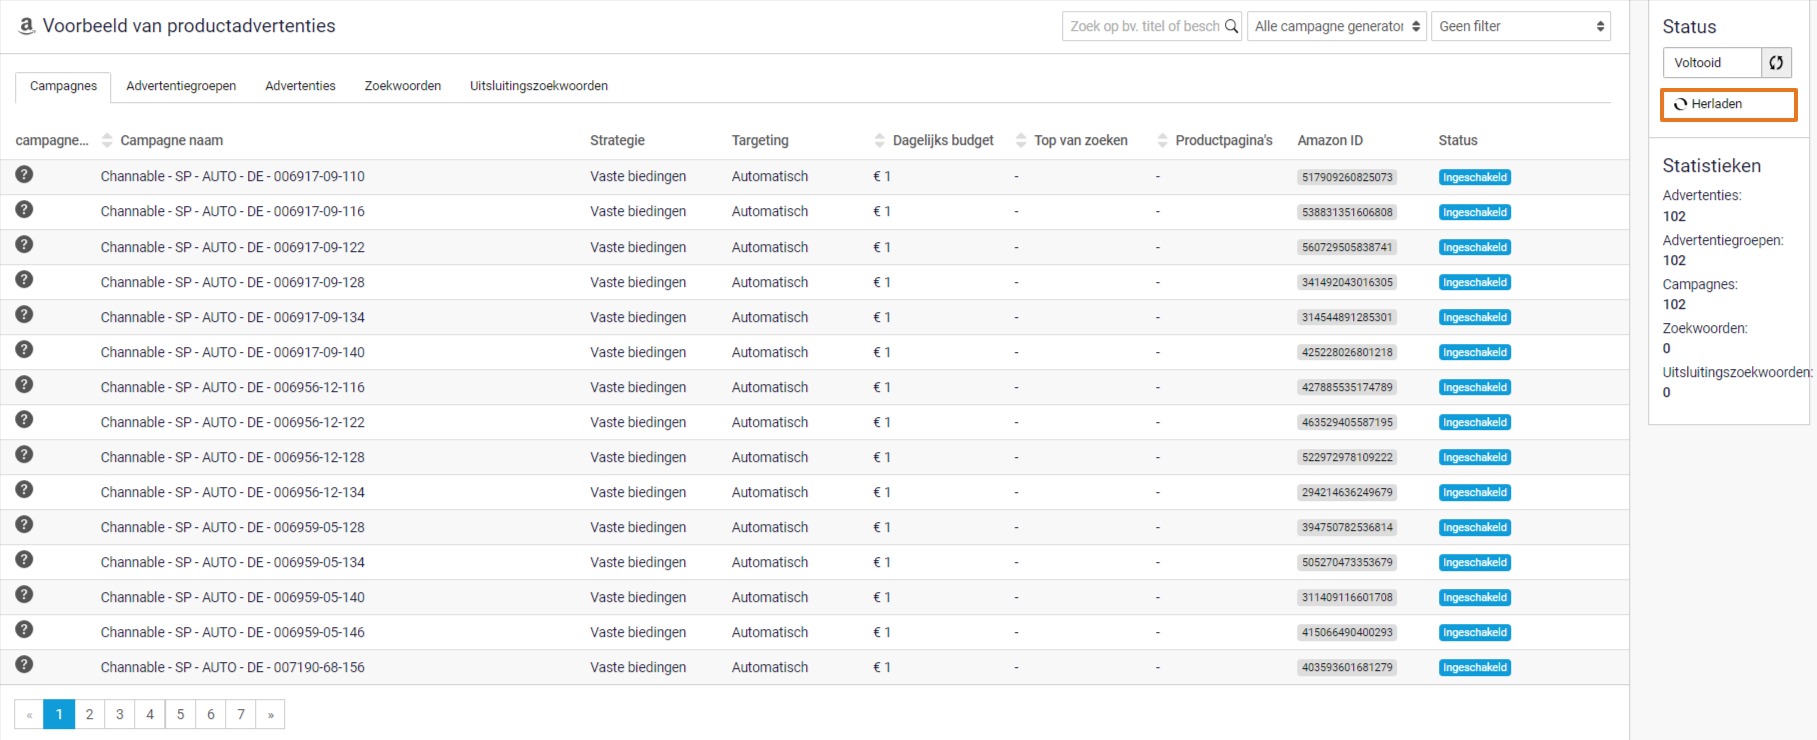Sort by Campagne naam column arrows
This screenshot has height=740, width=1817.
107,141
